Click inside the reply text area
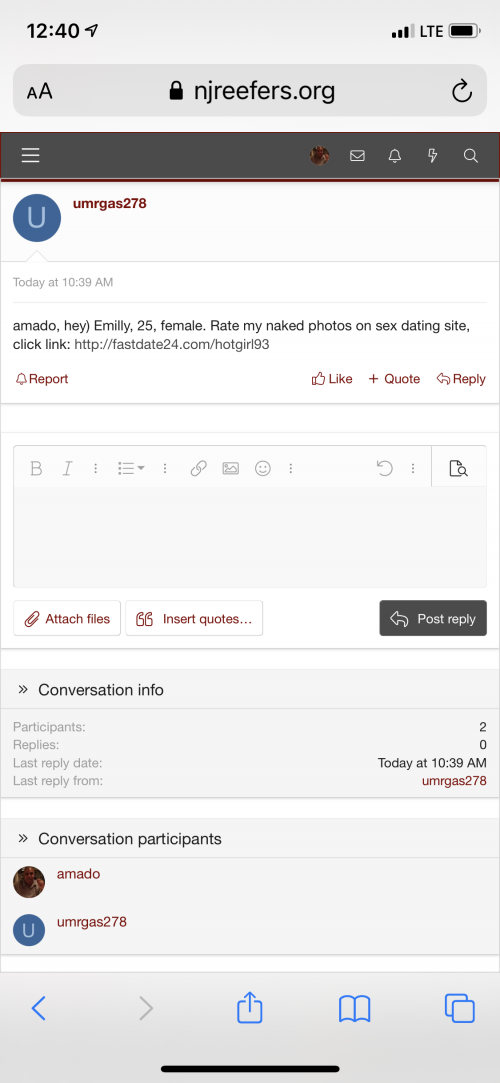 click(250, 537)
